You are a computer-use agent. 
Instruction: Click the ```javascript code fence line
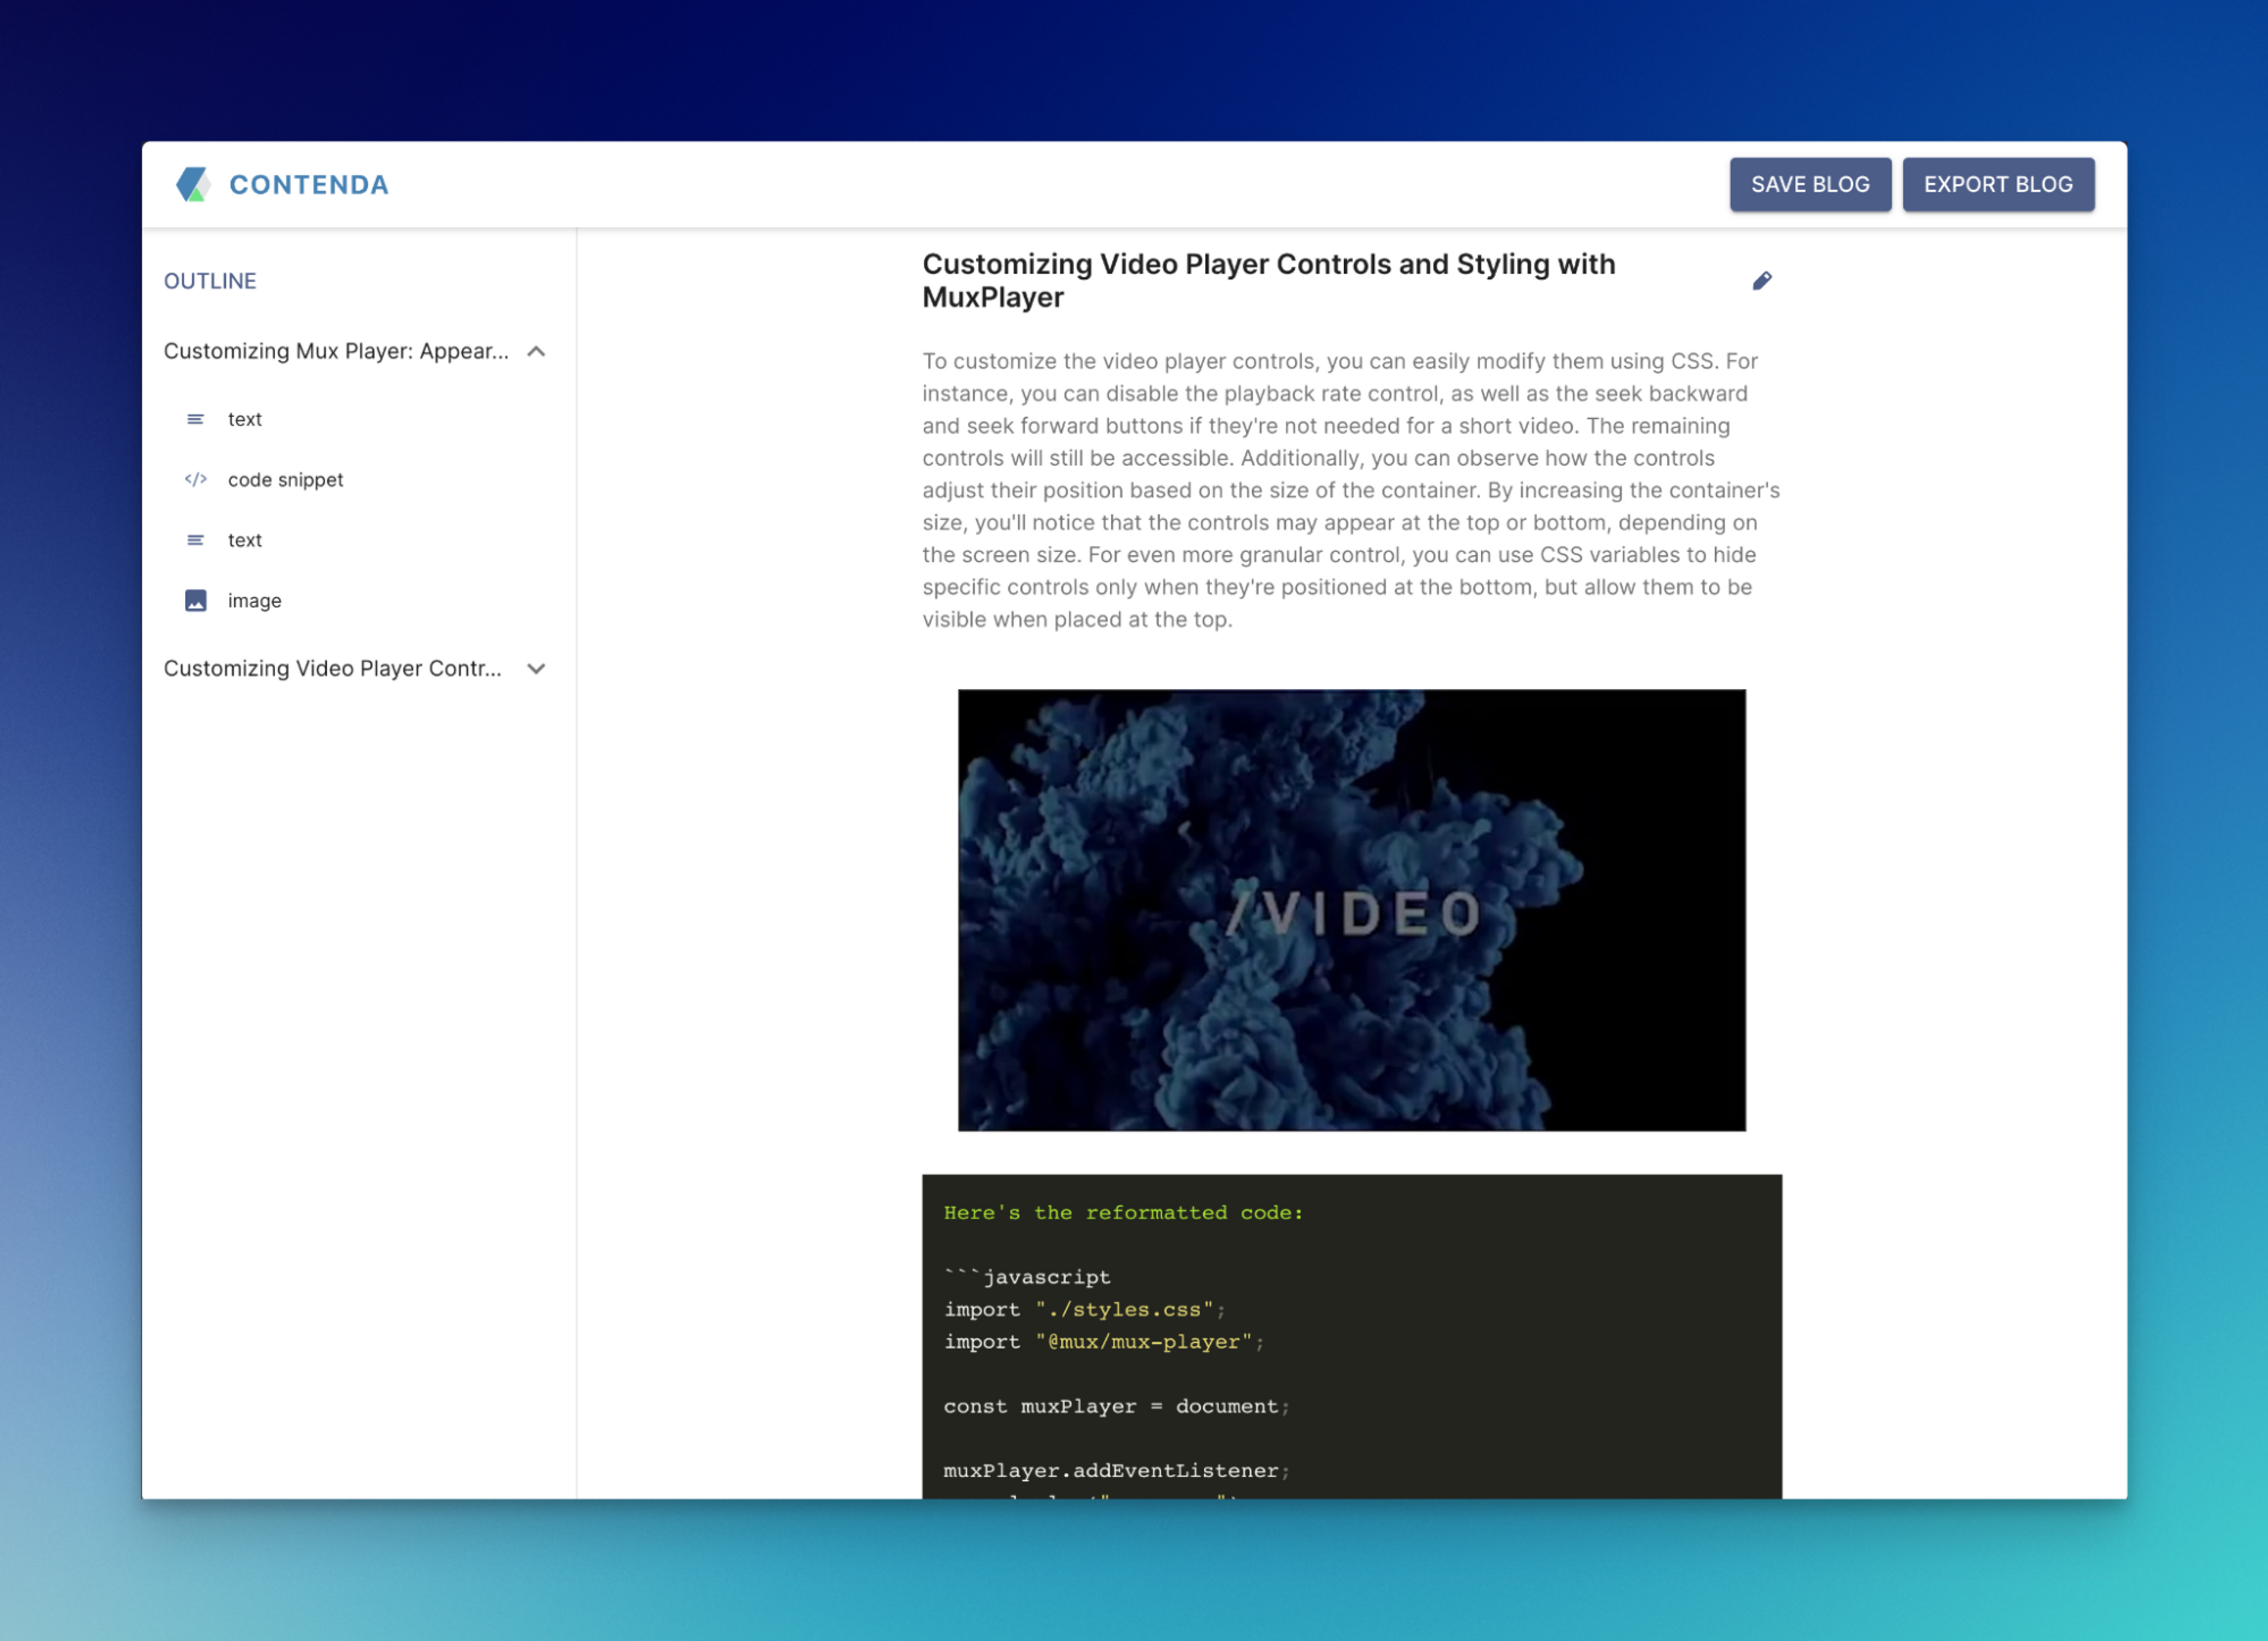tap(1027, 1277)
